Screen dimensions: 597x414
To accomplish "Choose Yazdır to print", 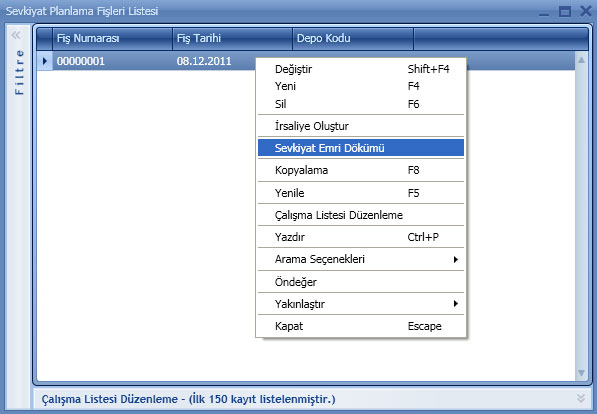I will tap(361, 237).
